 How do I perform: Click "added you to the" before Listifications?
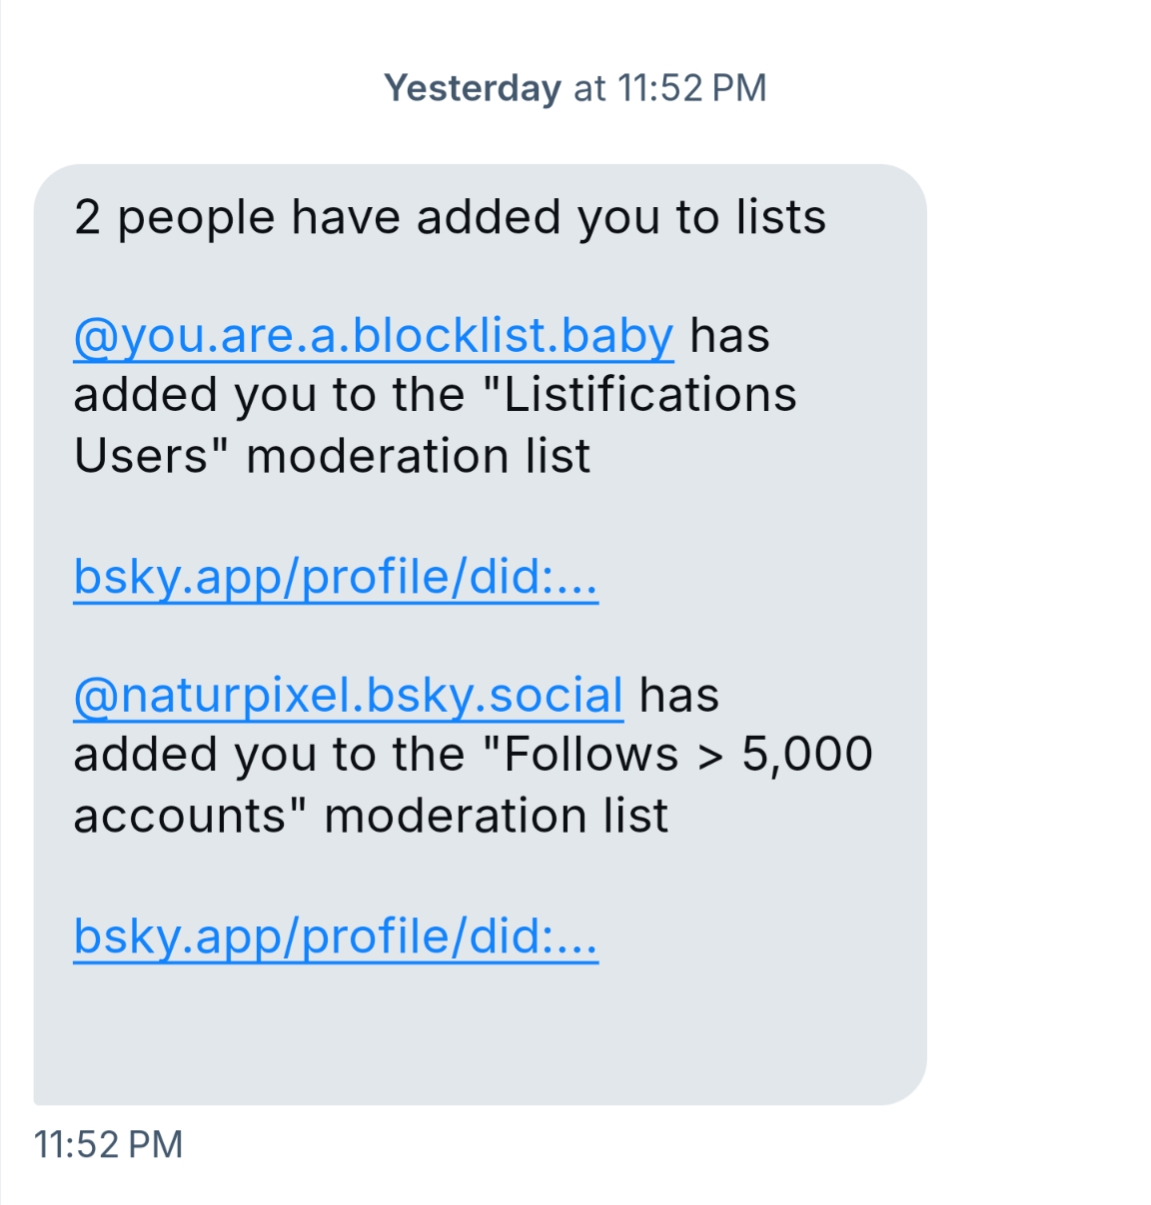click(268, 395)
